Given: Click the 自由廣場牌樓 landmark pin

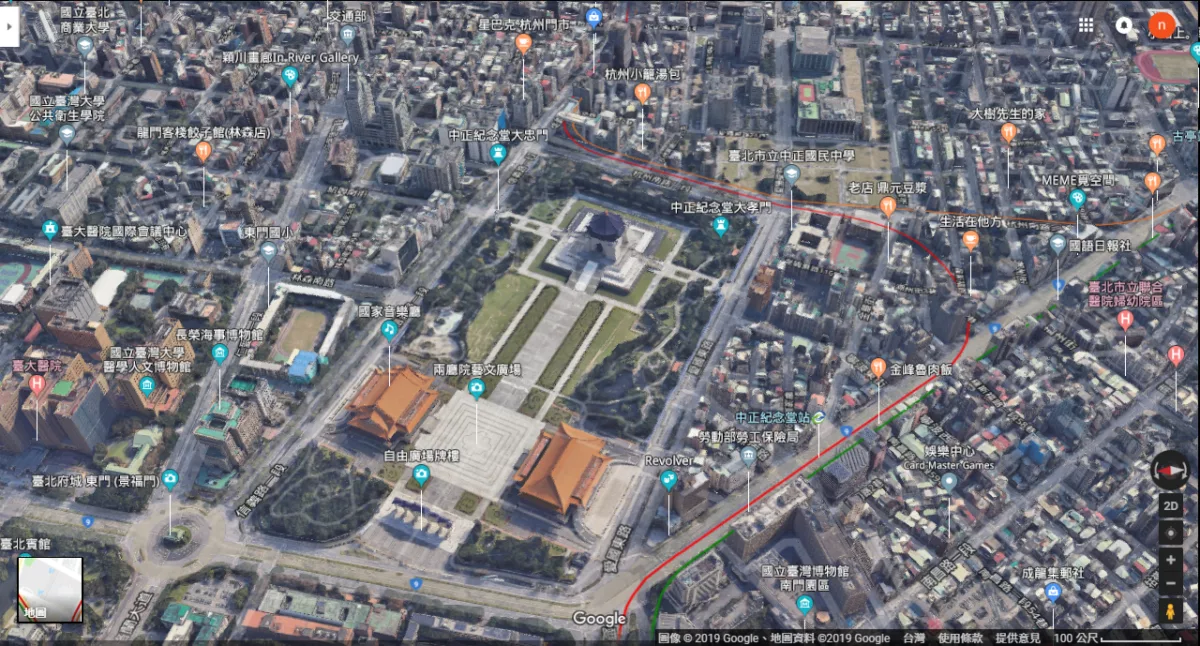Looking at the screenshot, I should [421, 475].
